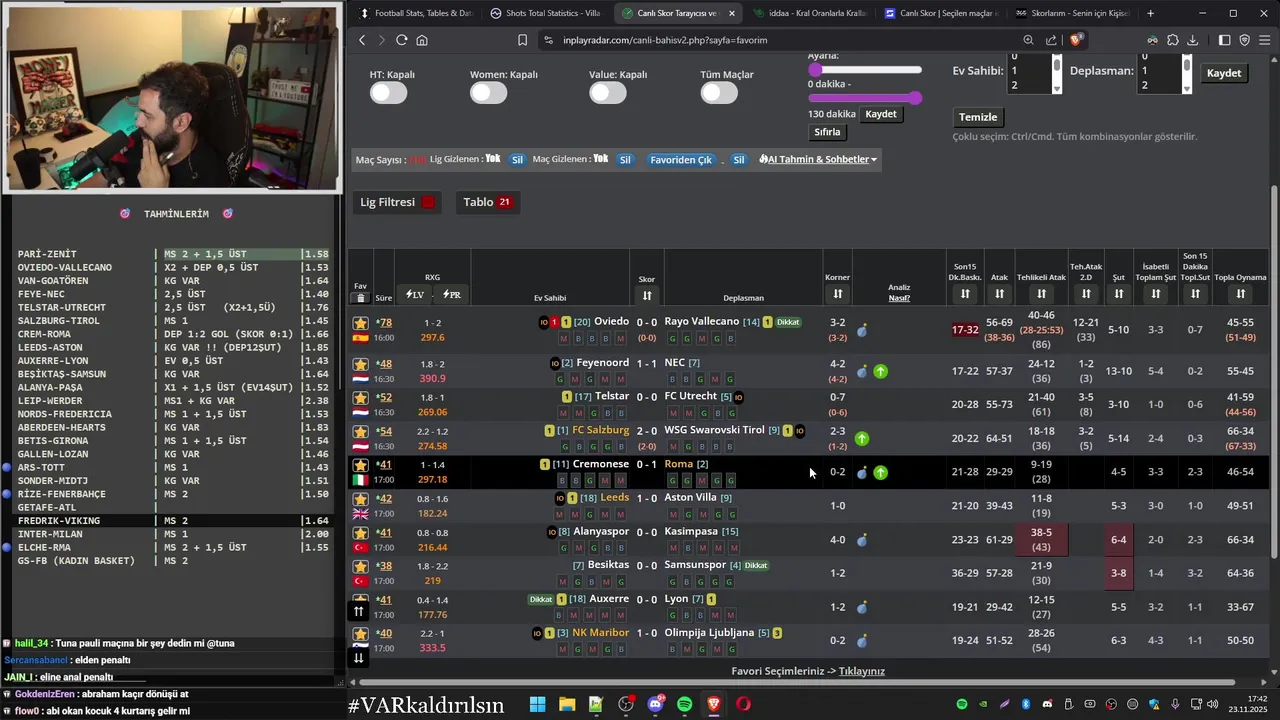Image resolution: width=1280 pixels, height=720 pixels.
Task: Sort by Korner column arrows
Action: [837, 293]
